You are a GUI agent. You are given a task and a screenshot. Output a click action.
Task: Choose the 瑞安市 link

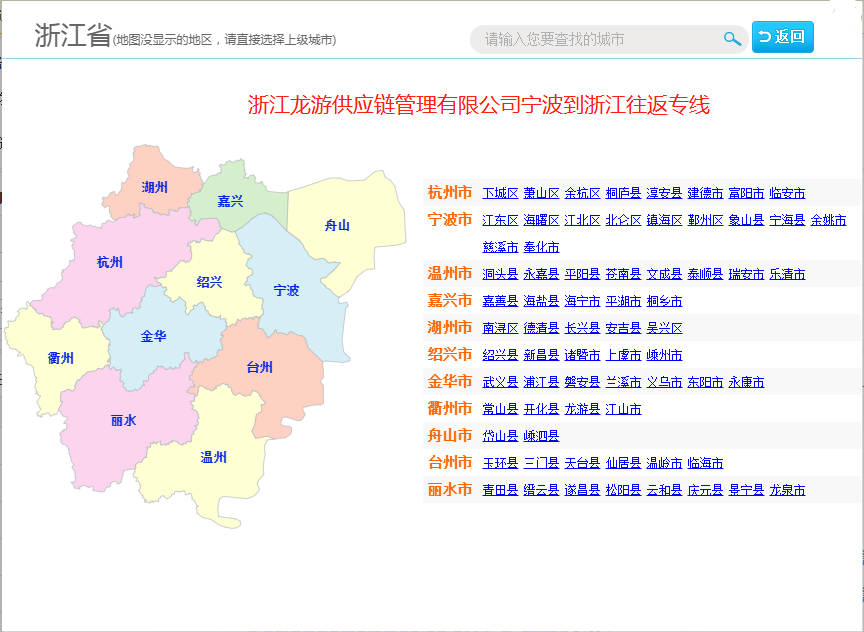coord(746,274)
